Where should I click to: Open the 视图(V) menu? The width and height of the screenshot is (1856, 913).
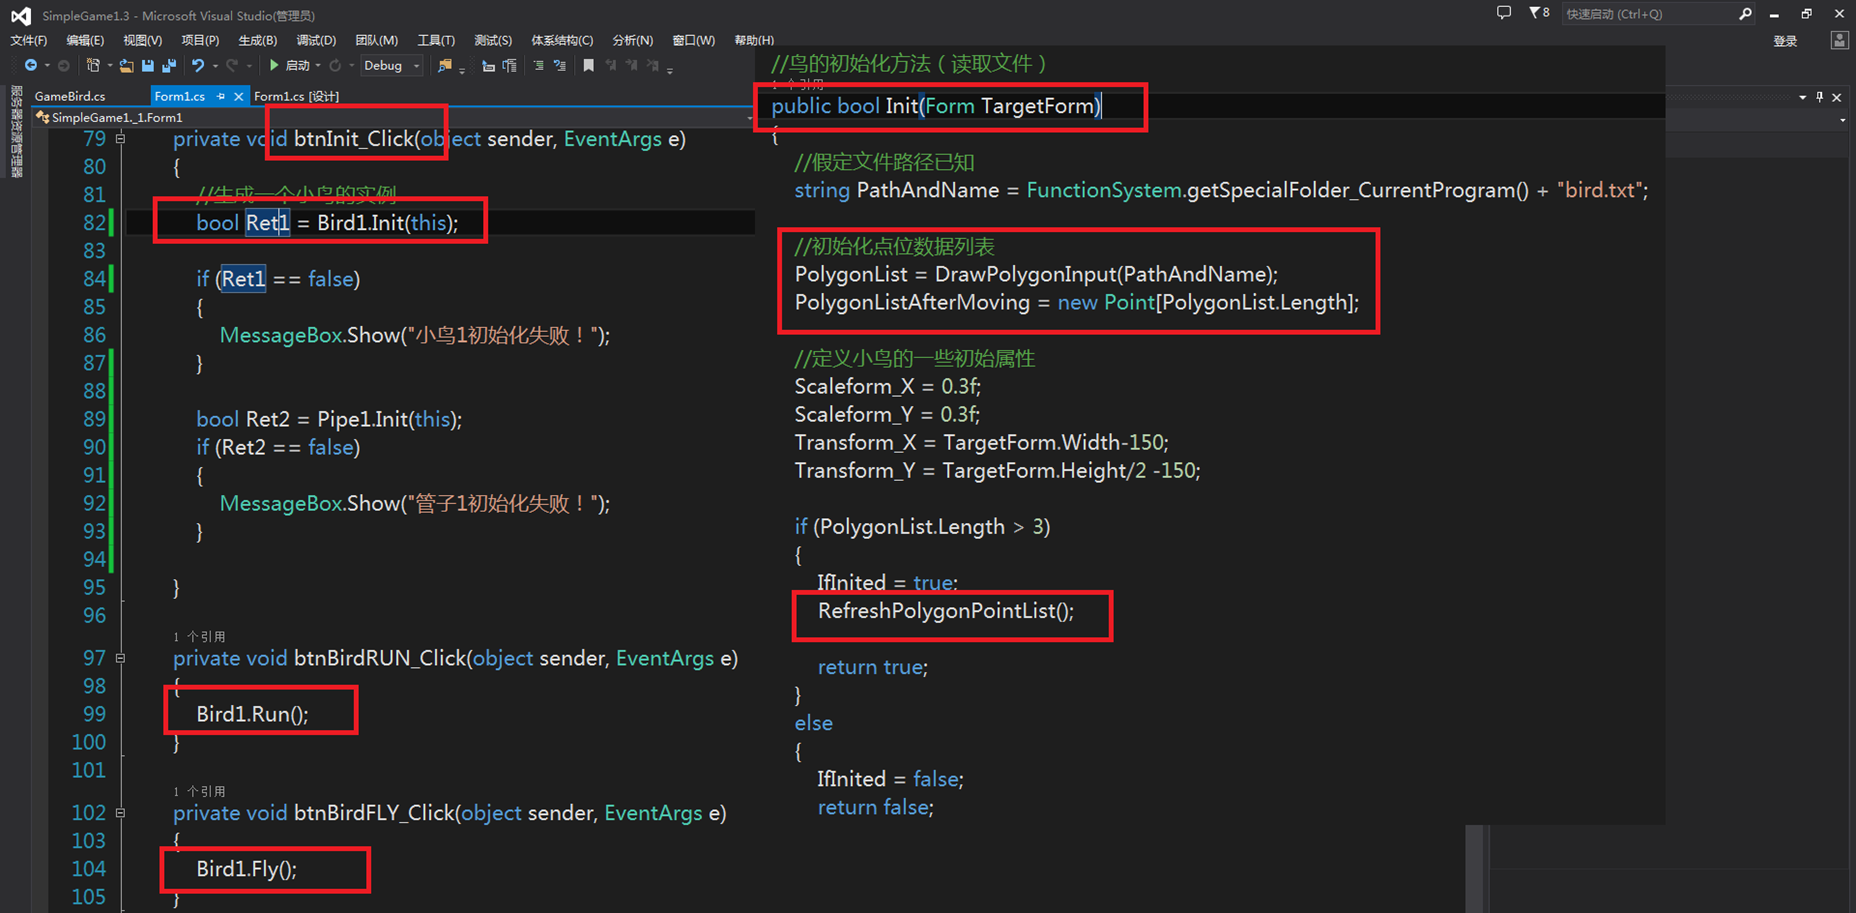coord(142,40)
